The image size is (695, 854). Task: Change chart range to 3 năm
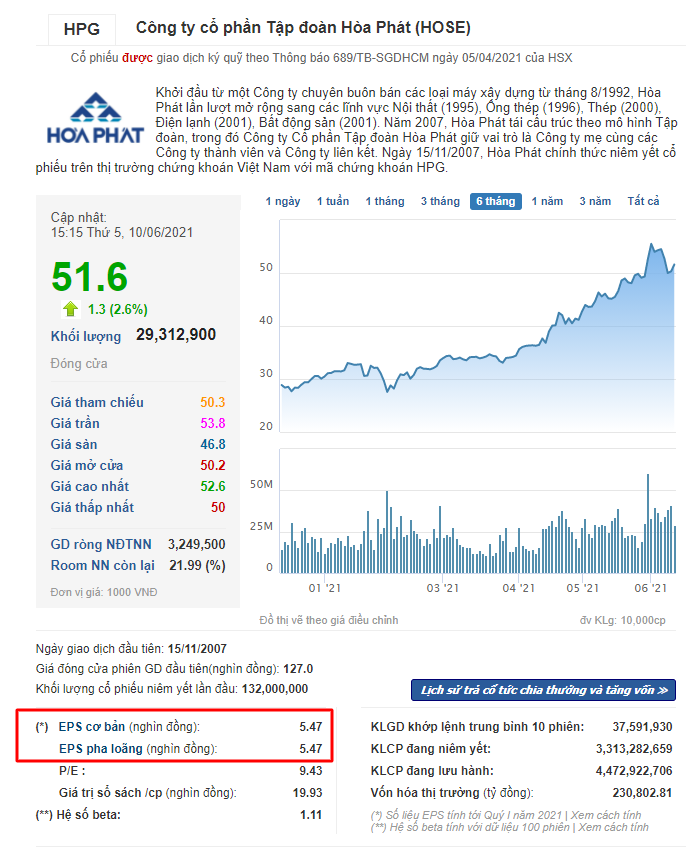pyautogui.click(x=595, y=201)
